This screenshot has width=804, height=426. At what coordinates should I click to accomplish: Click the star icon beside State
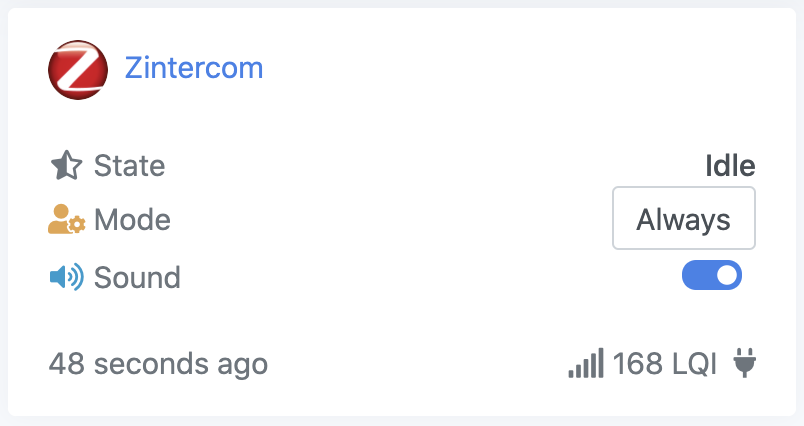point(66,165)
